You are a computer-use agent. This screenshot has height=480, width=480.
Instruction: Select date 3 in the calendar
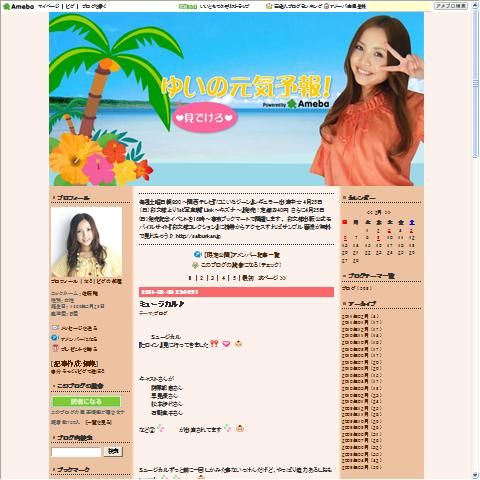[x=389, y=230]
